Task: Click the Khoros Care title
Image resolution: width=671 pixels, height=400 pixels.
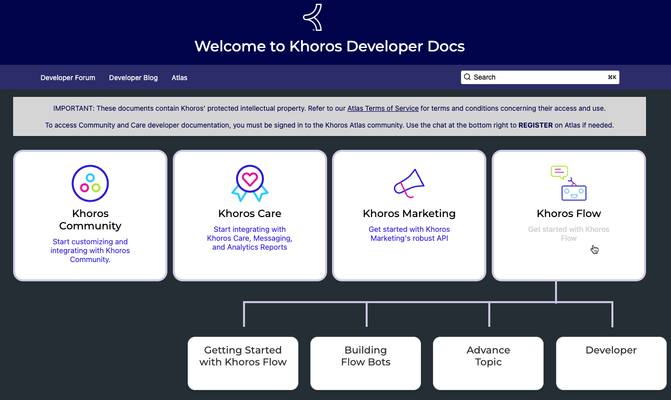Action: pos(249,213)
